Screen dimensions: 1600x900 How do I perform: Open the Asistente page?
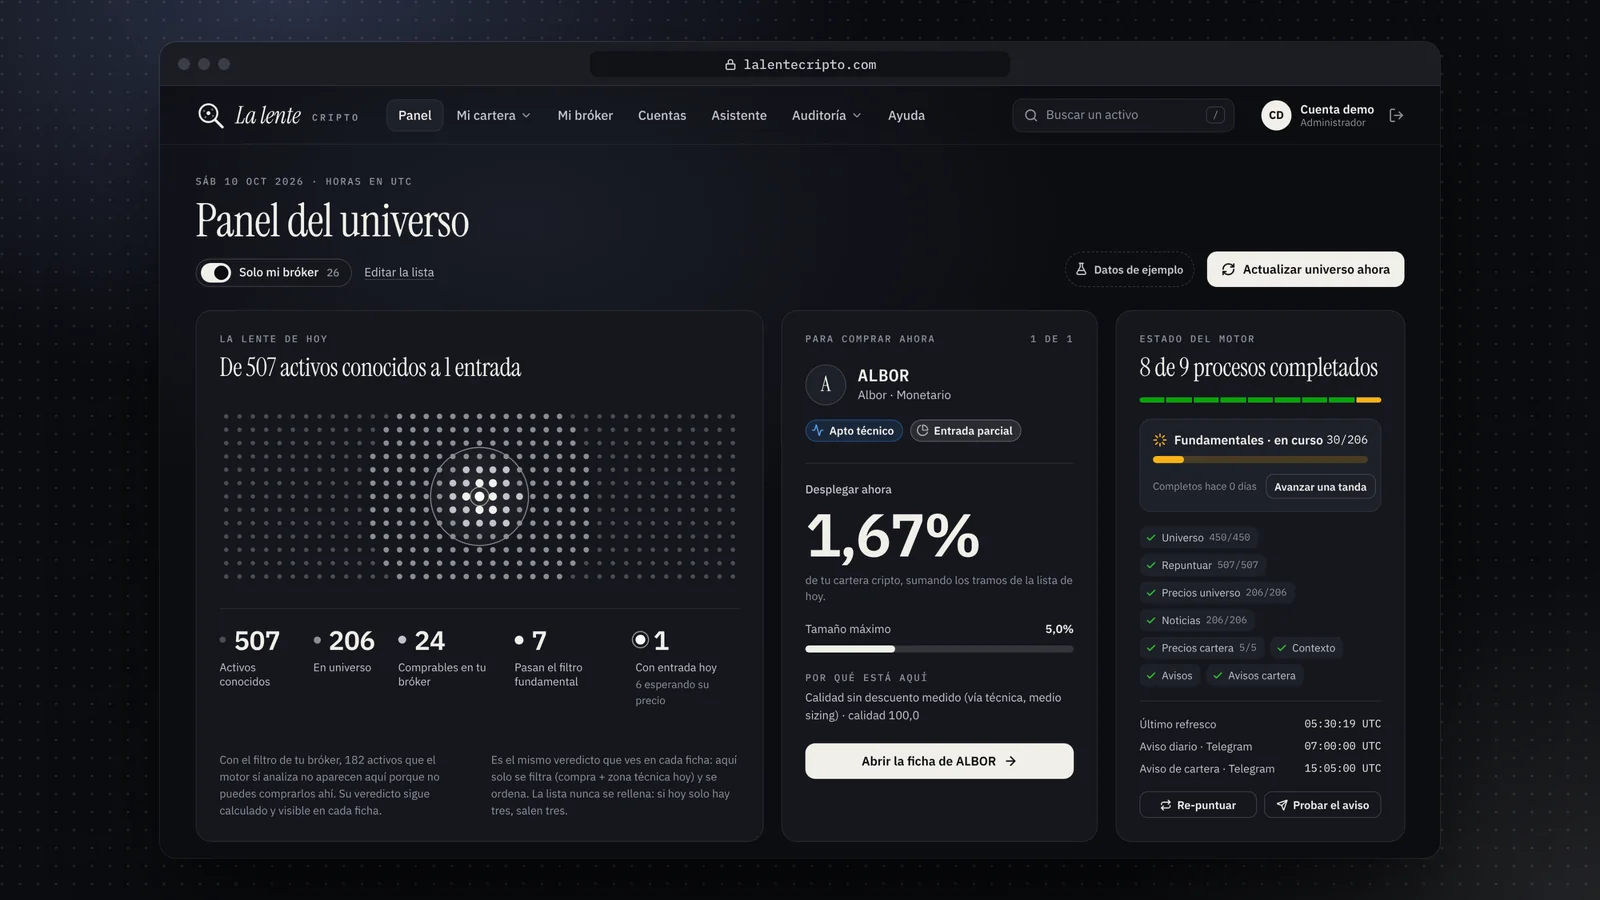tap(739, 116)
